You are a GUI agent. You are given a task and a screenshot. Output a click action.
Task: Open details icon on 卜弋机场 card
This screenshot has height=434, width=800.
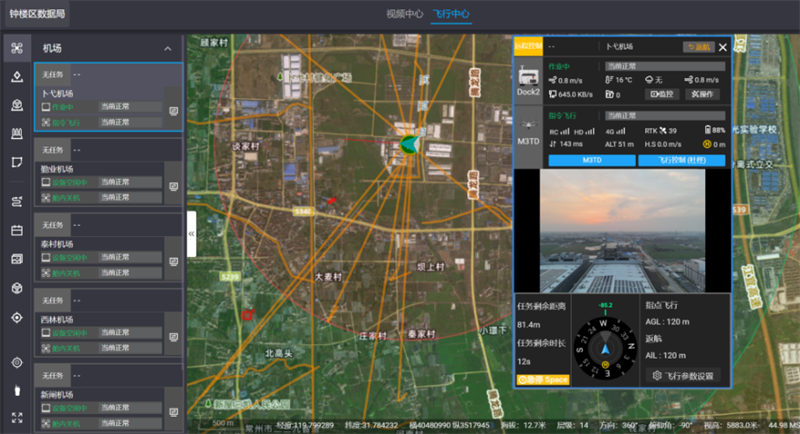click(x=173, y=111)
